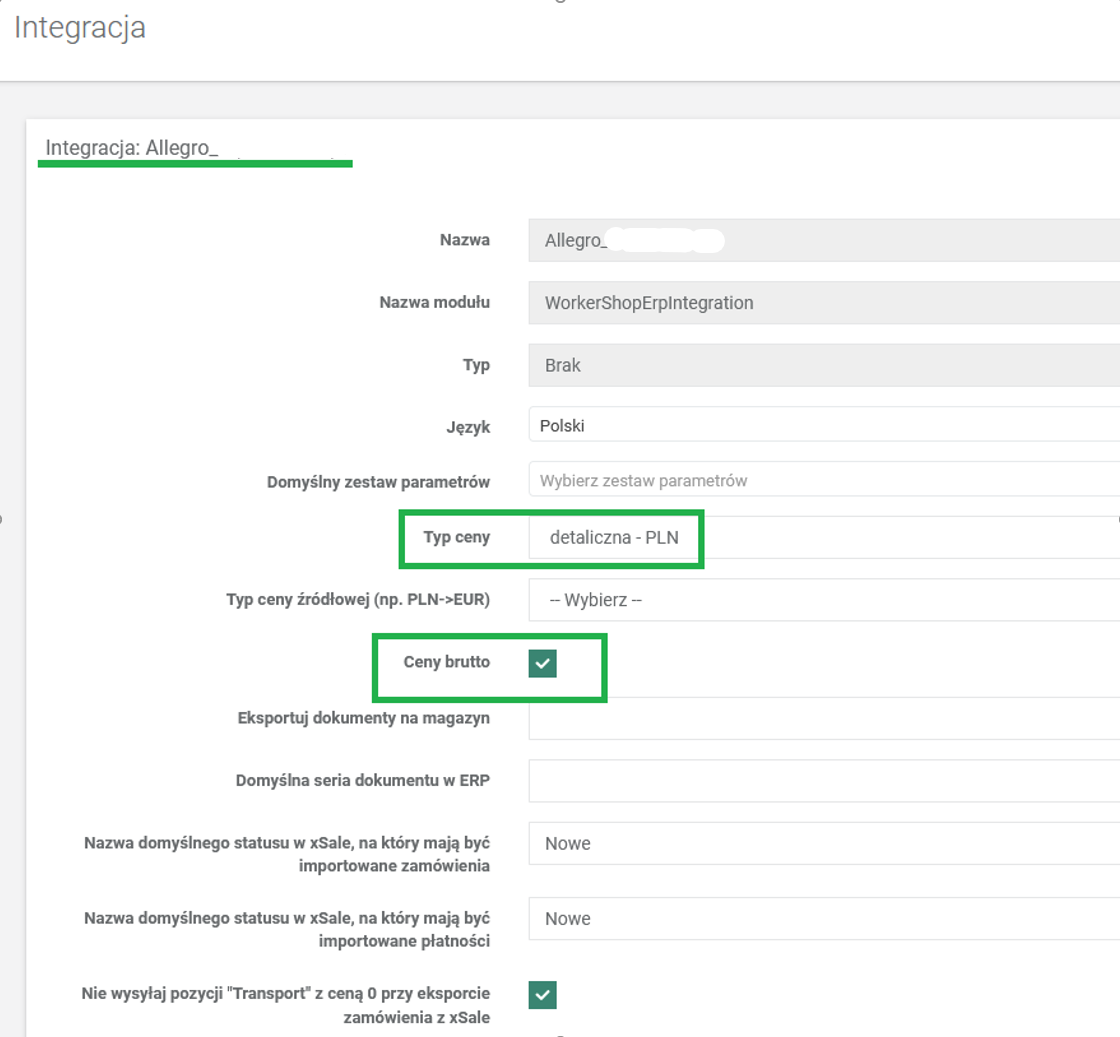This screenshot has height=1037, width=1120.
Task: Focus the Eksportuj dokumenty na magazyn input
Action: tap(820, 718)
